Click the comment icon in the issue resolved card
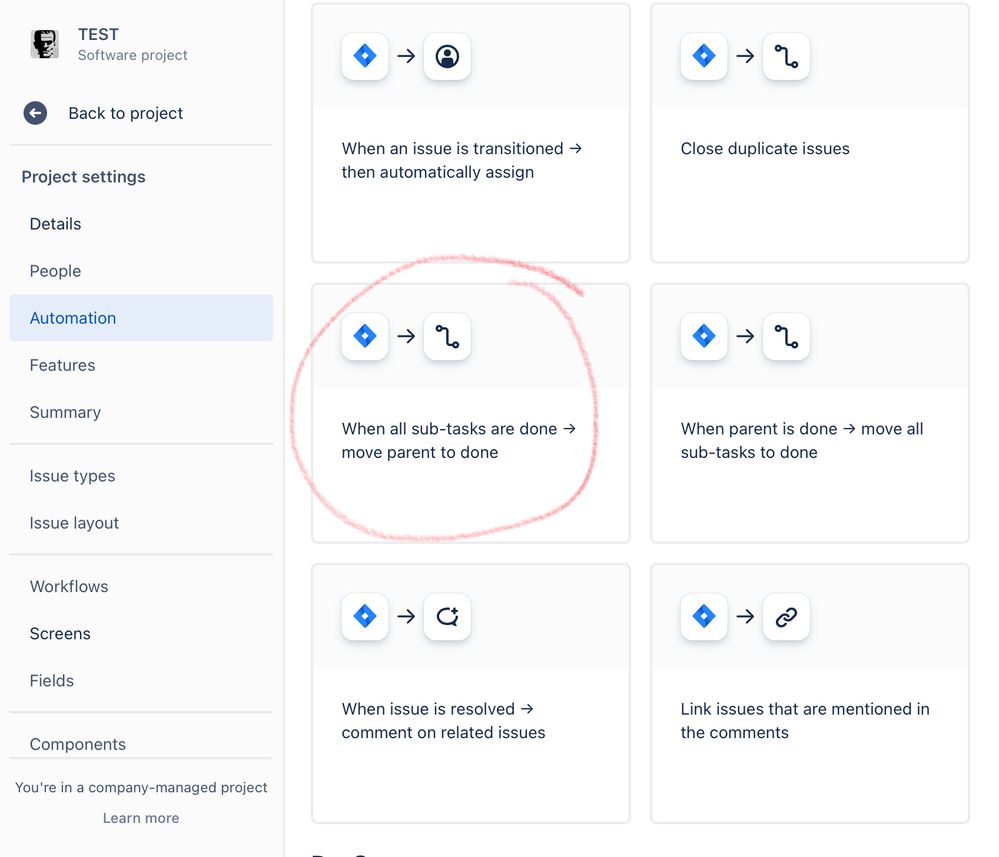Viewport: 999px width, 857px height. pos(447,617)
